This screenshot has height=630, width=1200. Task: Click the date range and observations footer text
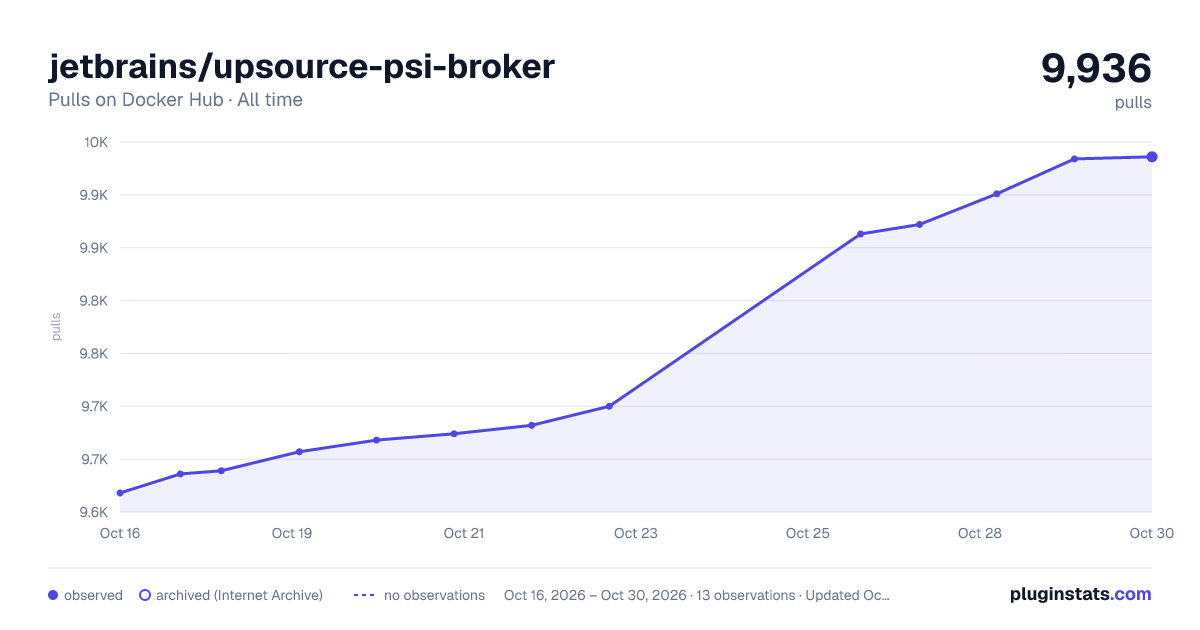pos(697,595)
